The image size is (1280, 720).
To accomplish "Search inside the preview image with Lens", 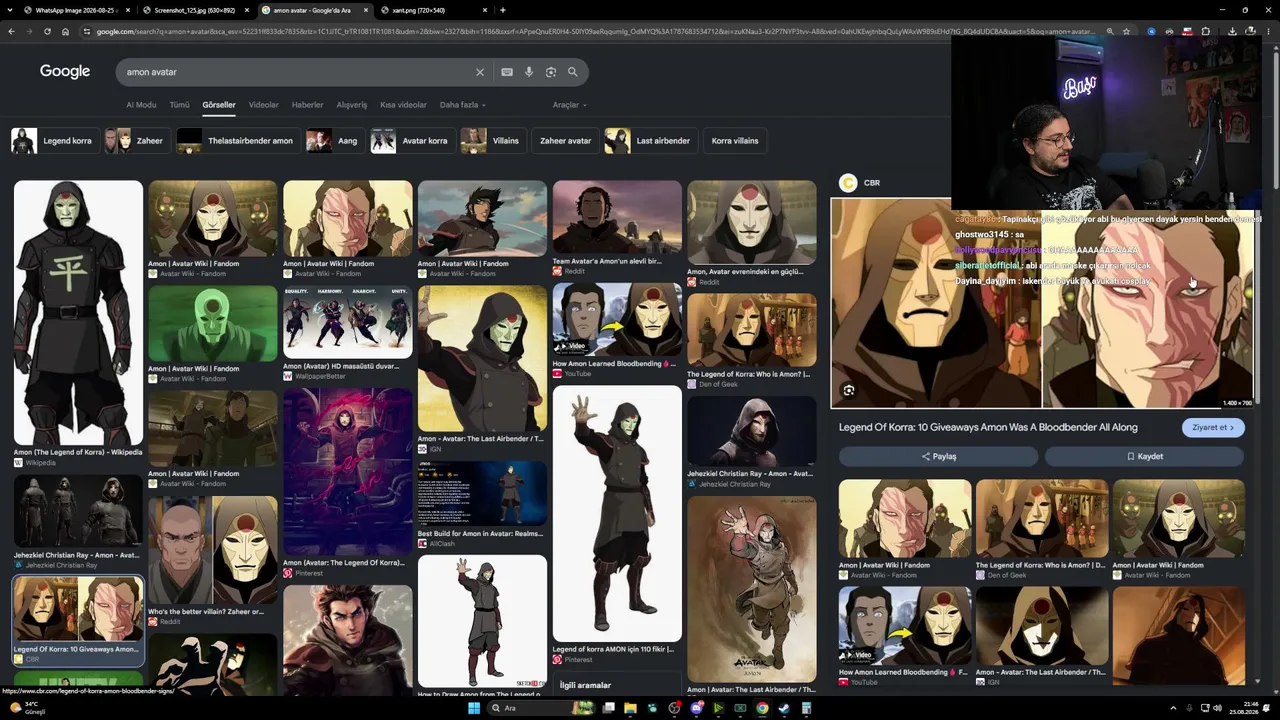I will point(849,390).
